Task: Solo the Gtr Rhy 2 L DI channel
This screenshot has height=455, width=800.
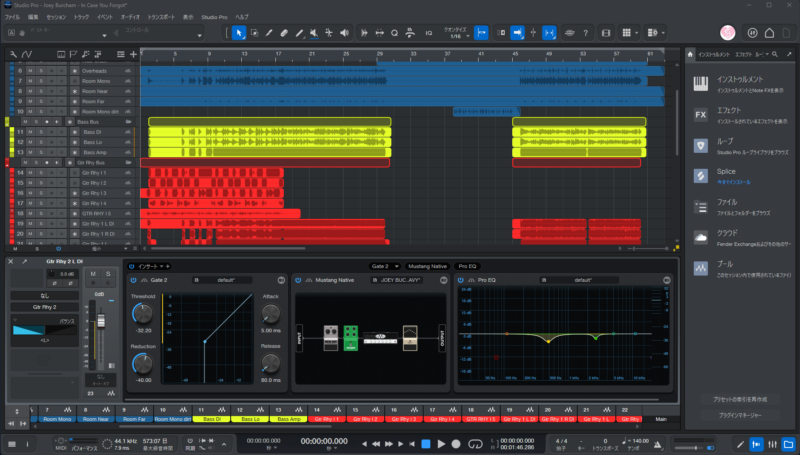Action: point(108,273)
